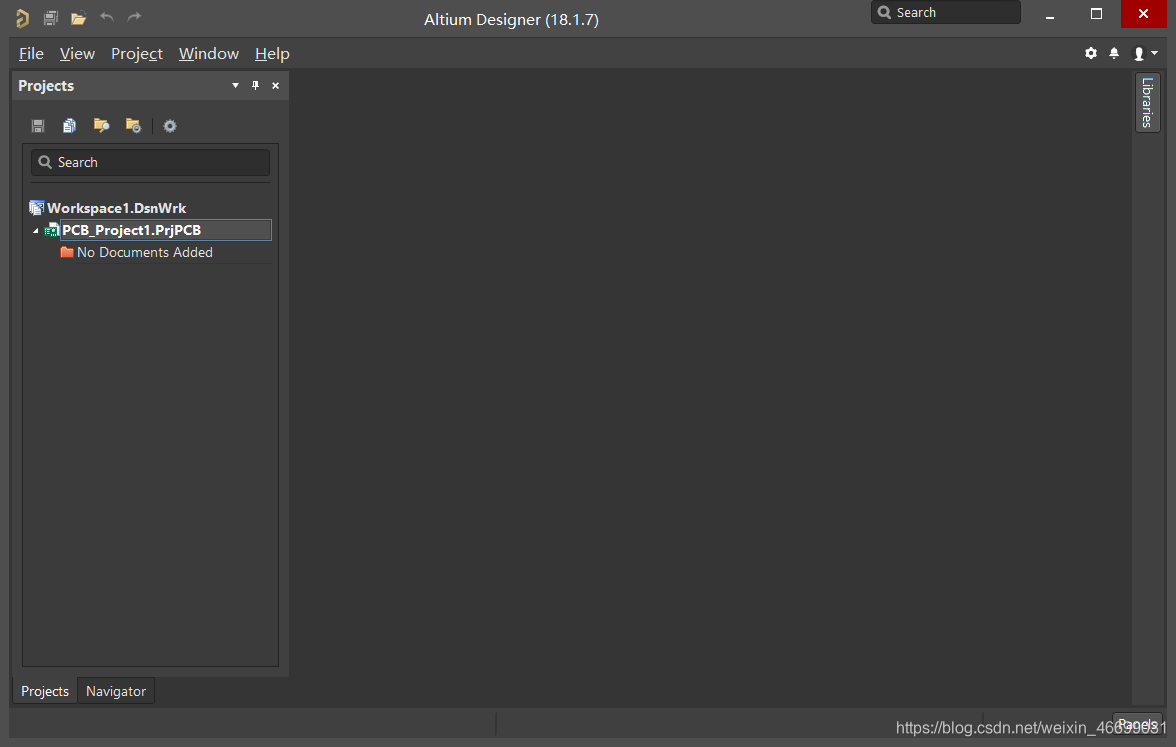Select PCB_Project1.PrjPCB project node
The width and height of the screenshot is (1176, 747).
pos(165,230)
